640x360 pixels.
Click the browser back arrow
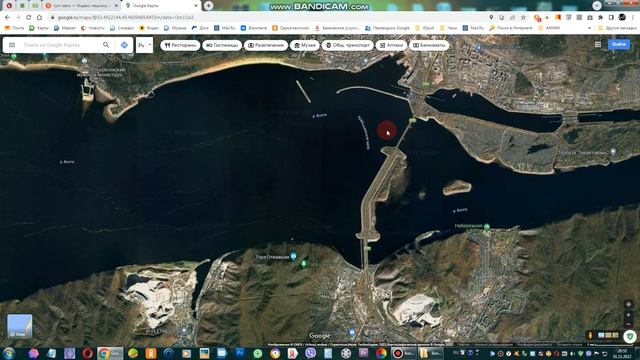point(7,18)
